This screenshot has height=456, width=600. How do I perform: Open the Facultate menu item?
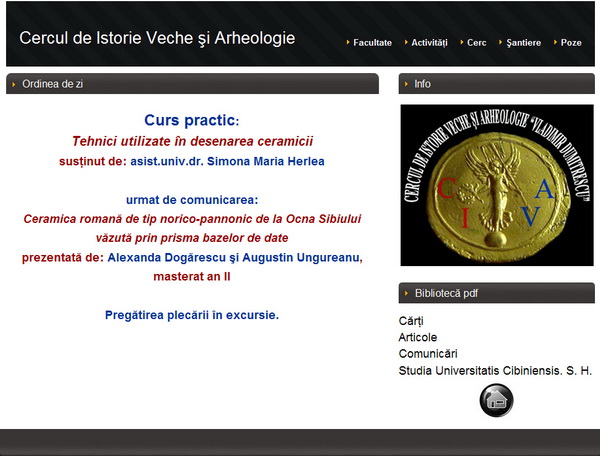pyautogui.click(x=372, y=42)
